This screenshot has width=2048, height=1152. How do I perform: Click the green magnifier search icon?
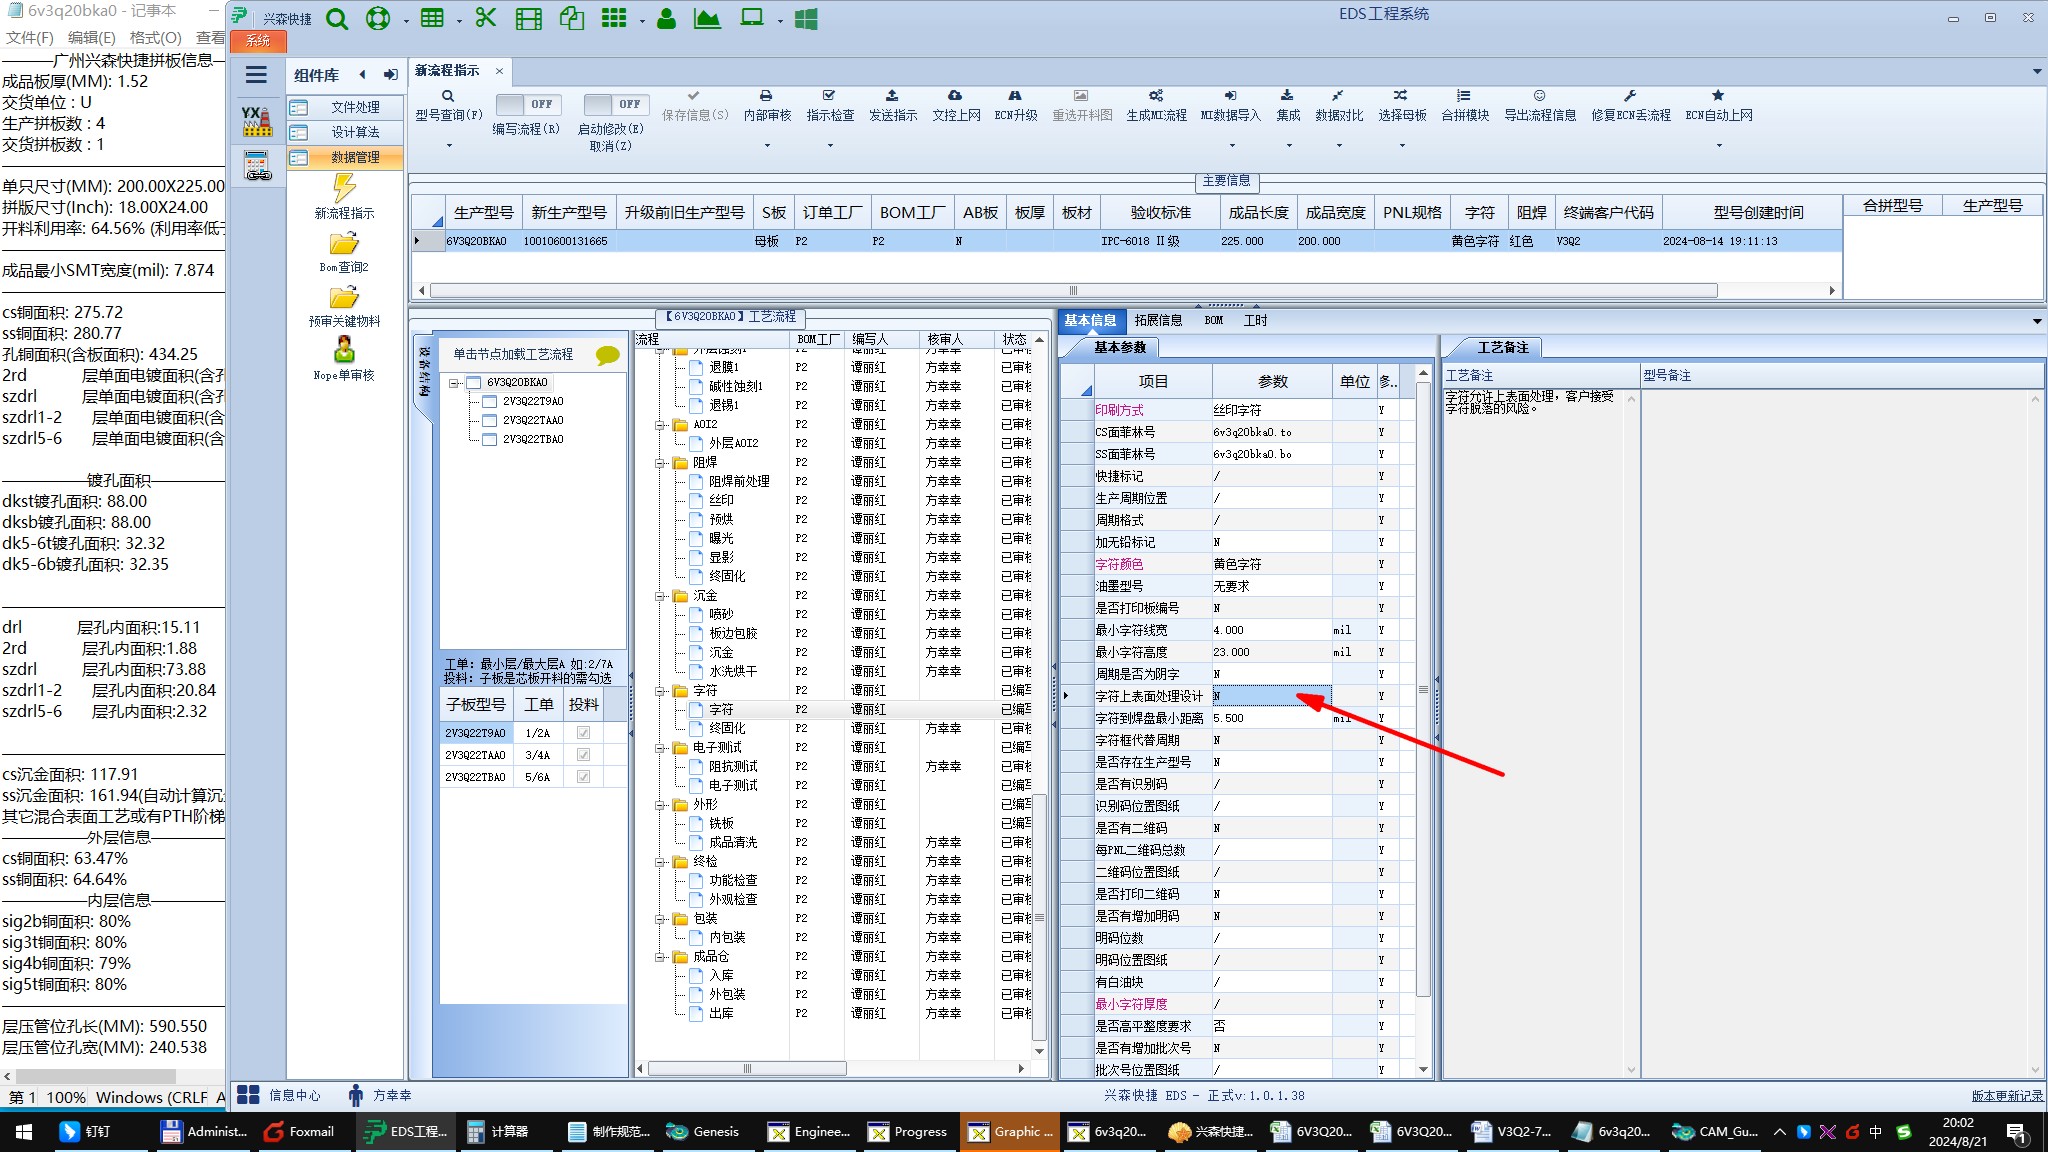337,19
